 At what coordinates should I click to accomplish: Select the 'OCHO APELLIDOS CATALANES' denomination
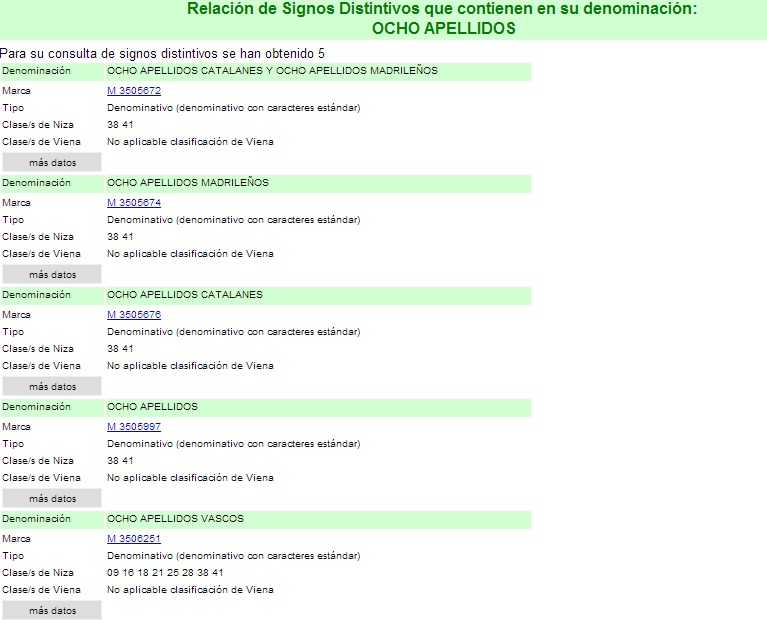(x=185, y=295)
